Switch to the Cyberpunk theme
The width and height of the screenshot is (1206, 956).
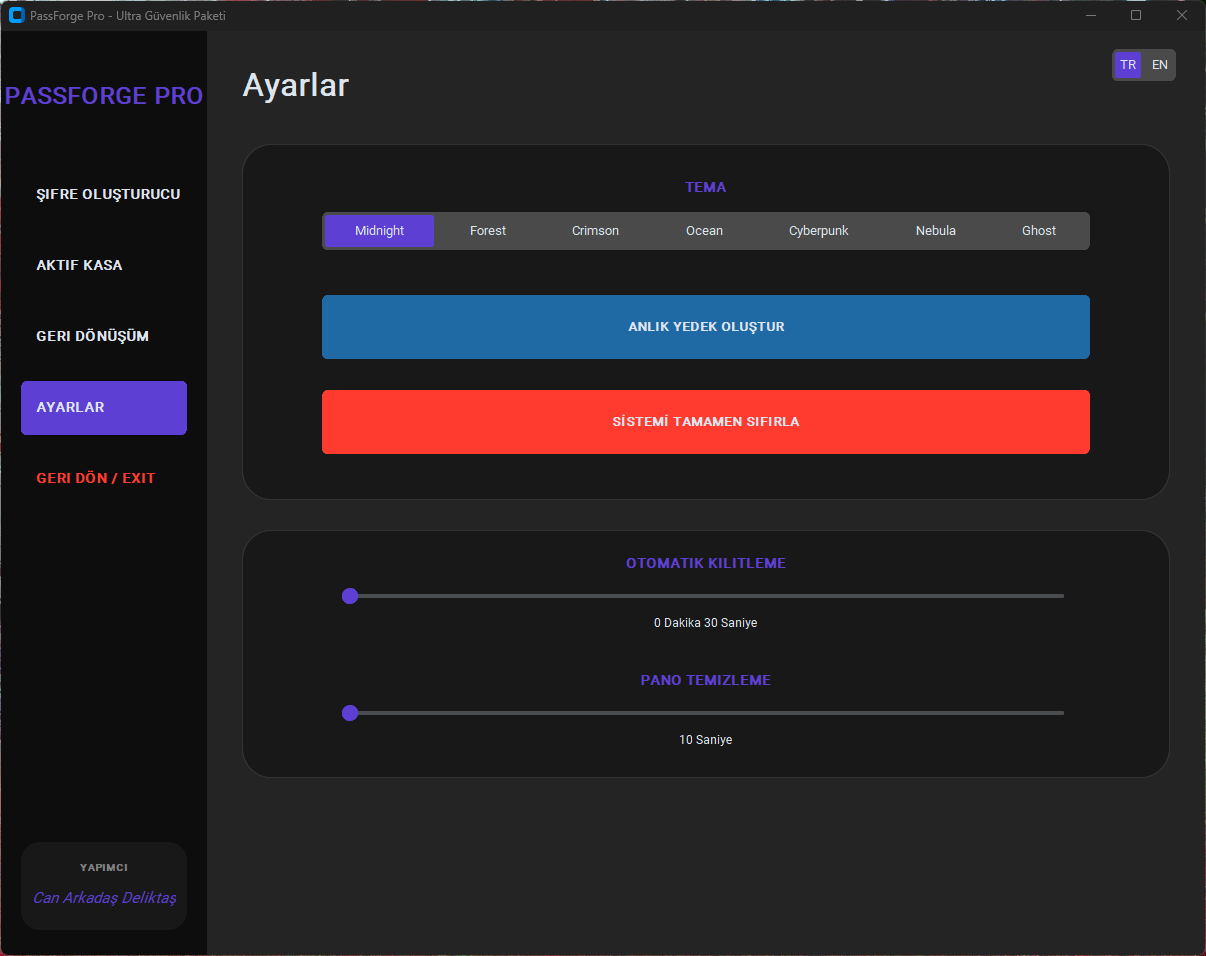pos(818,230)
